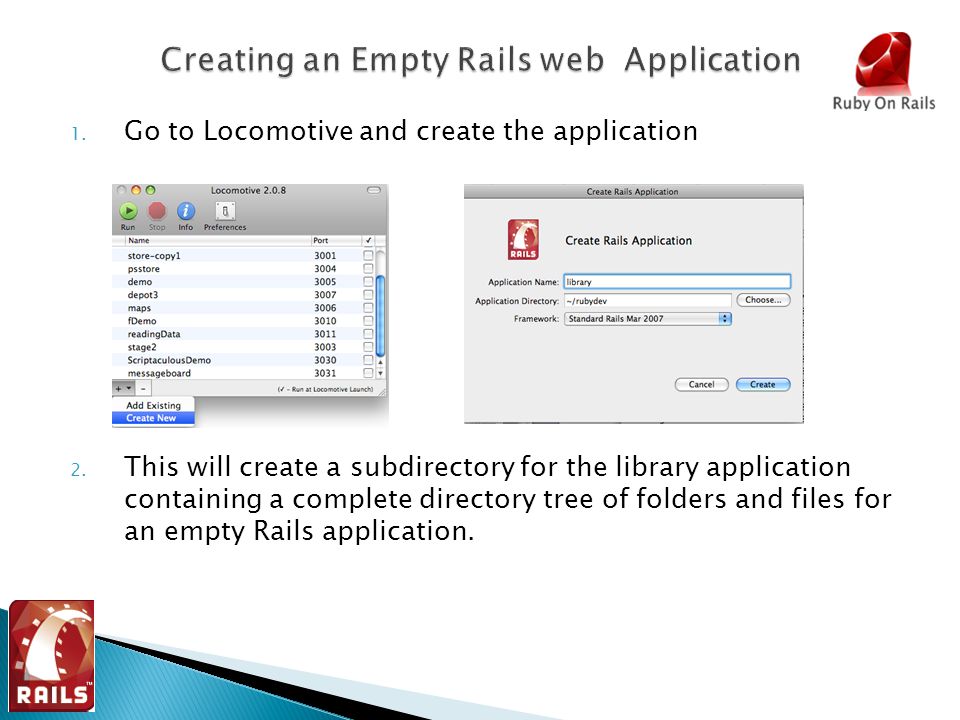Select the ScriptaculousDemo application row
The height and width of the screenshot is (720, 960).
pyautogui.click(x=244, y=360)
